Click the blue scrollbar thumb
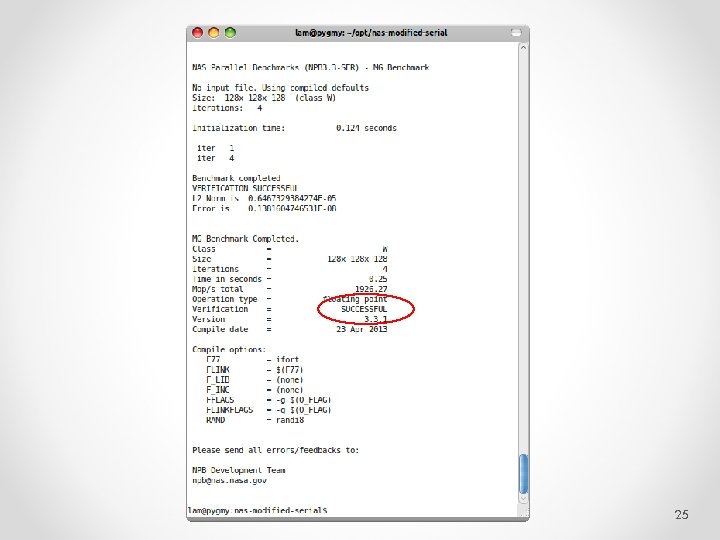 click(x=523, y=474)
